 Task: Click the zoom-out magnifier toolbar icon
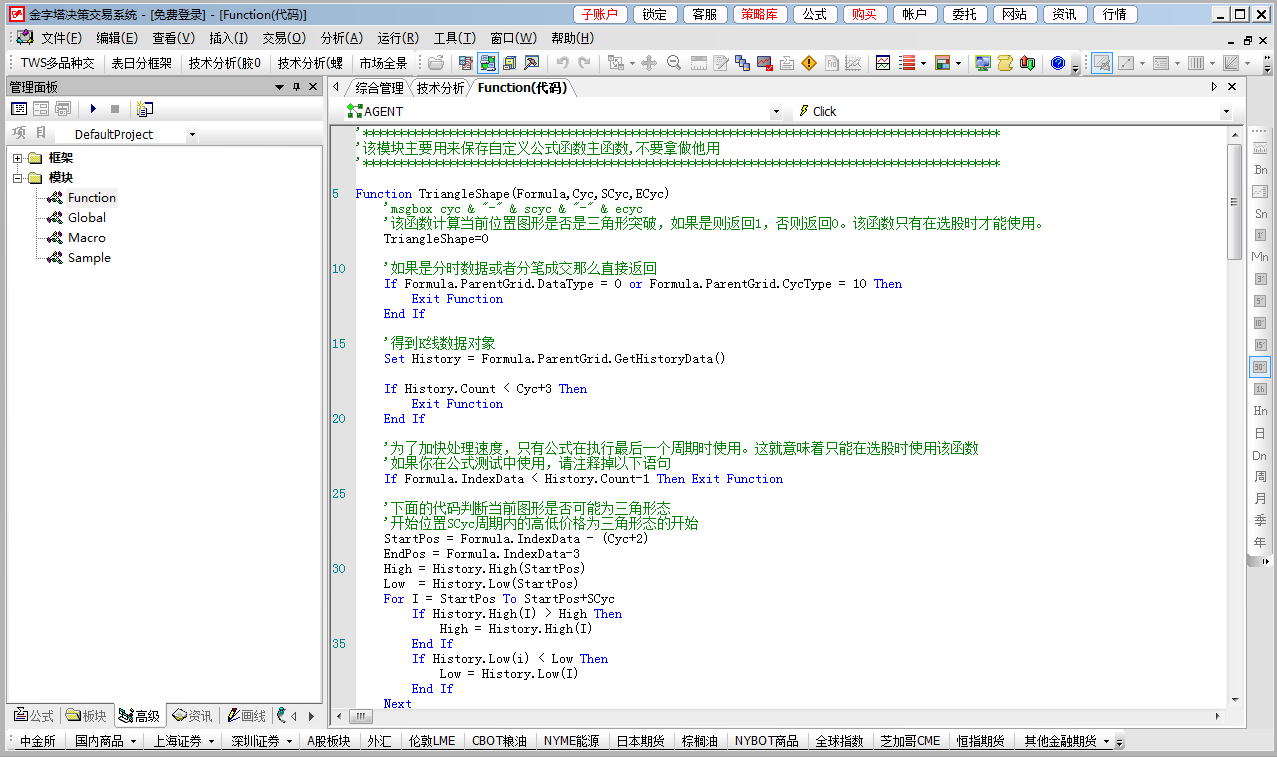(x=674, y=64)
